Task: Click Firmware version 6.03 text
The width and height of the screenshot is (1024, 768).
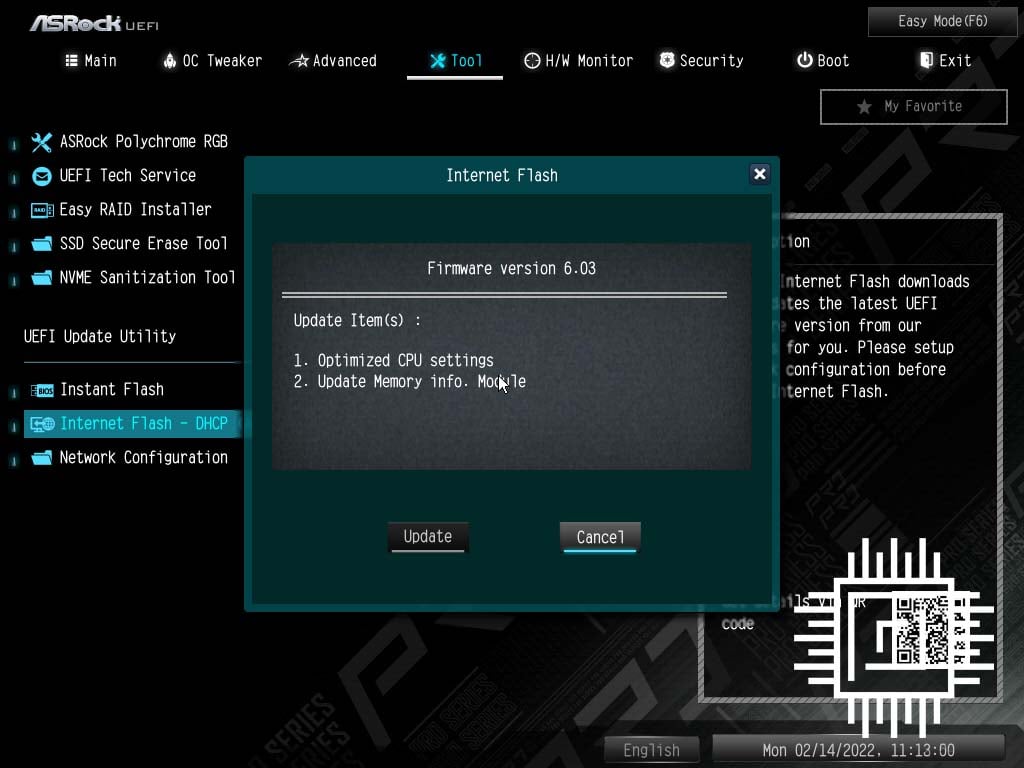Action: [x=511, y=268]
